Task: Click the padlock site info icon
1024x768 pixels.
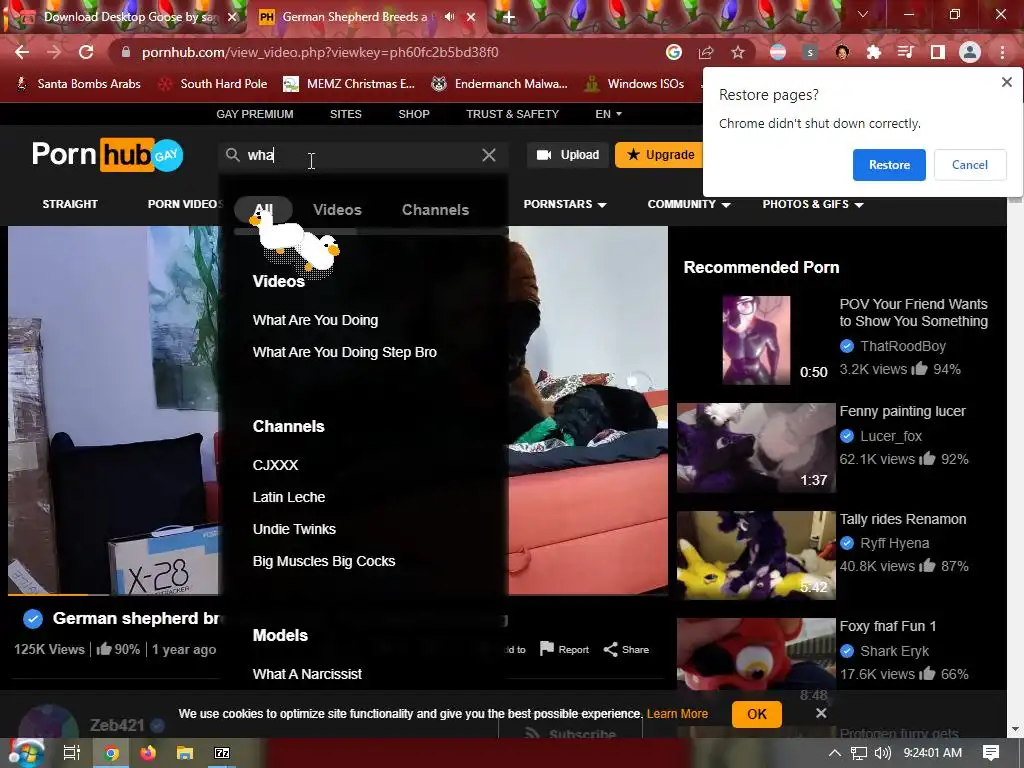Action: point(126,52)
